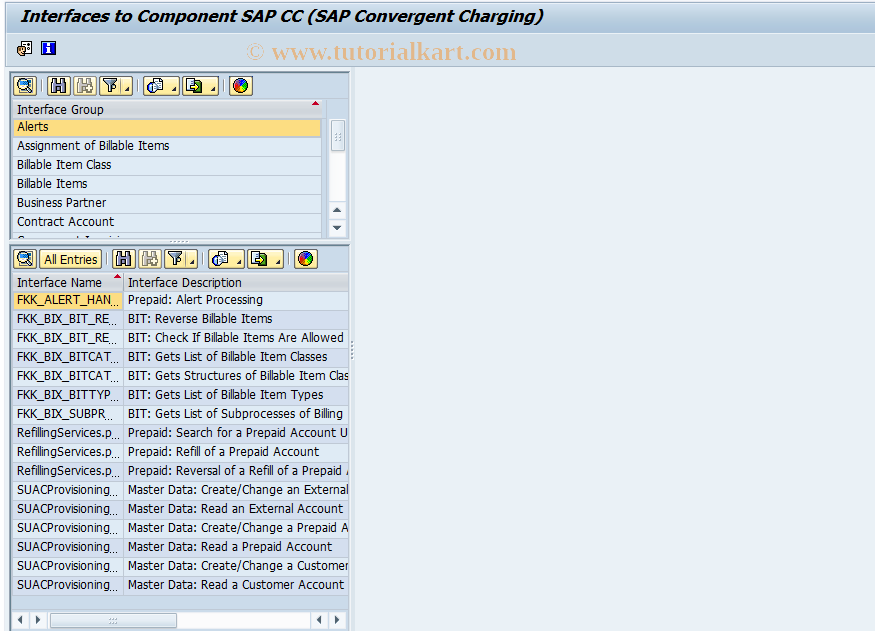875x631 pixels.
Task: Select BIT: Gets Structures of Billable Item row
Action: coord(237,376)
